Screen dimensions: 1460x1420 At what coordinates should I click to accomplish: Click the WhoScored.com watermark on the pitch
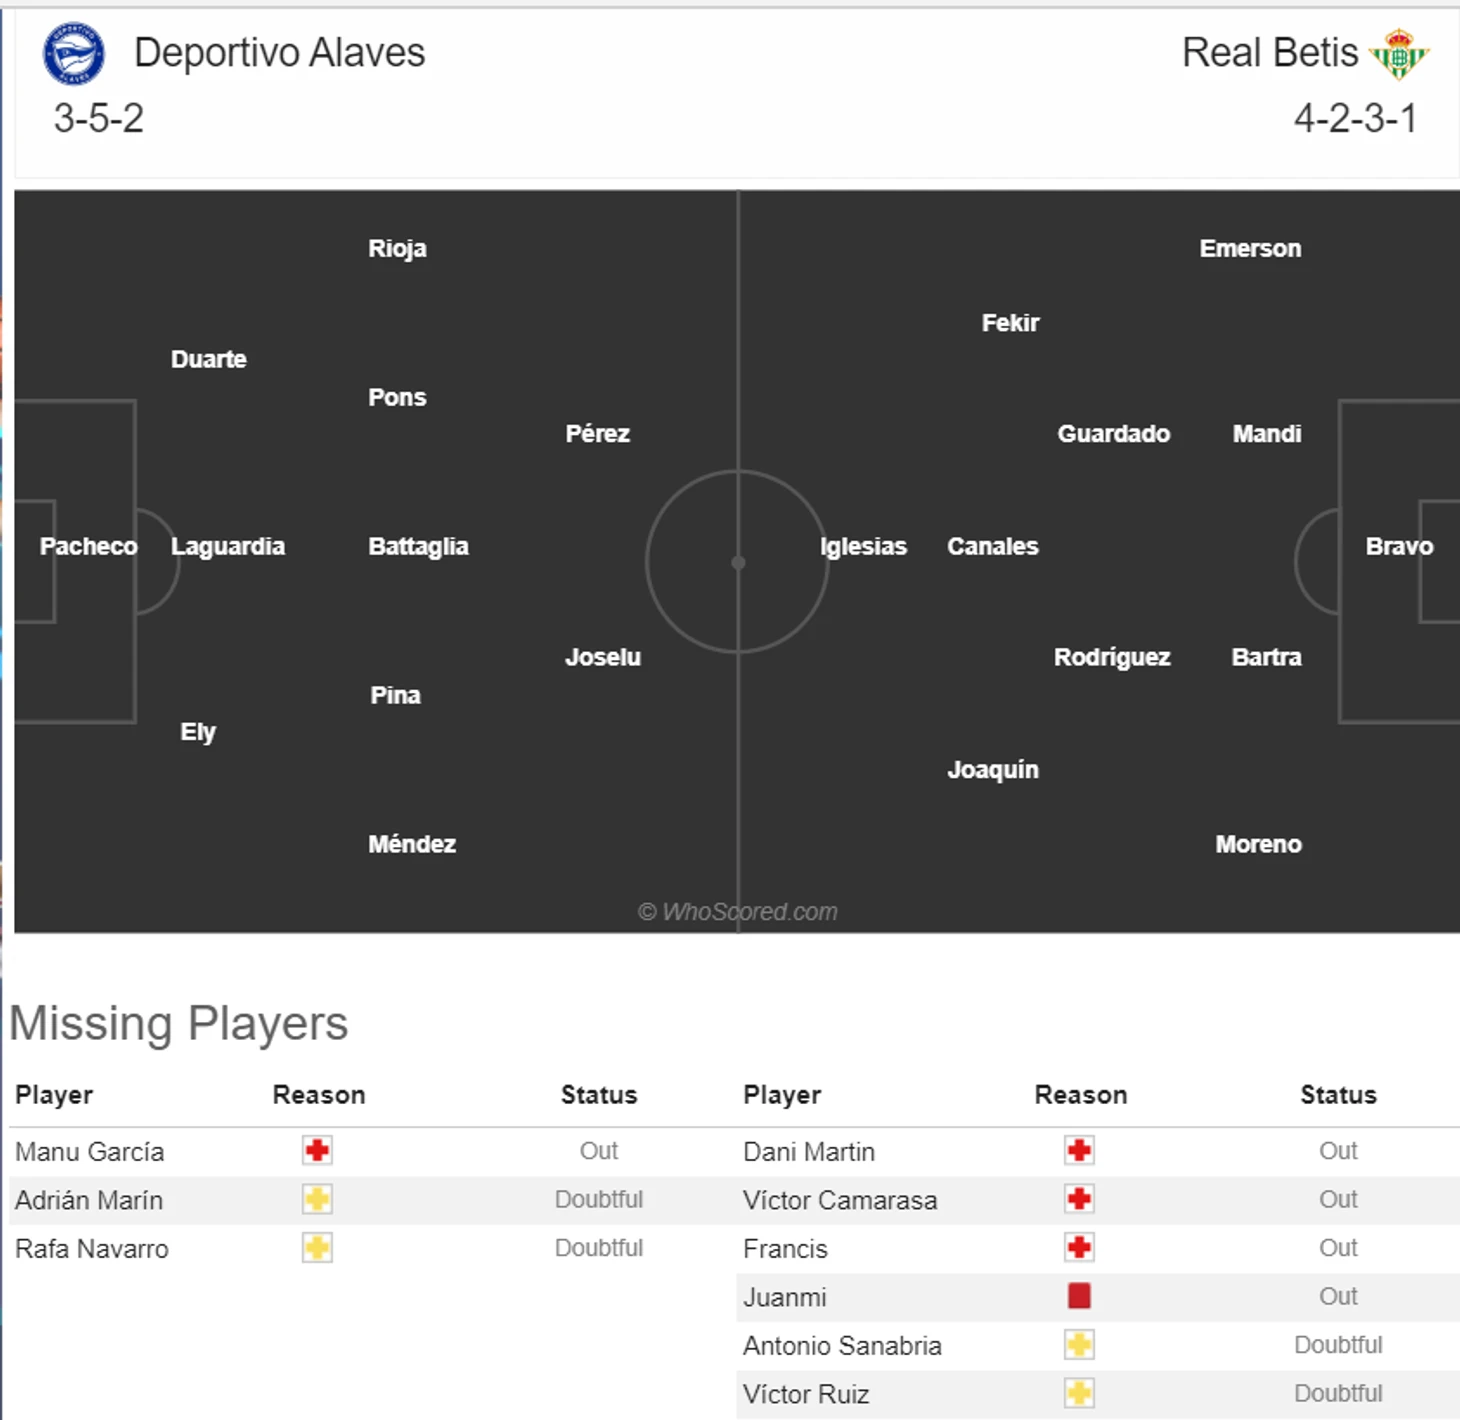tap(738, 912)
